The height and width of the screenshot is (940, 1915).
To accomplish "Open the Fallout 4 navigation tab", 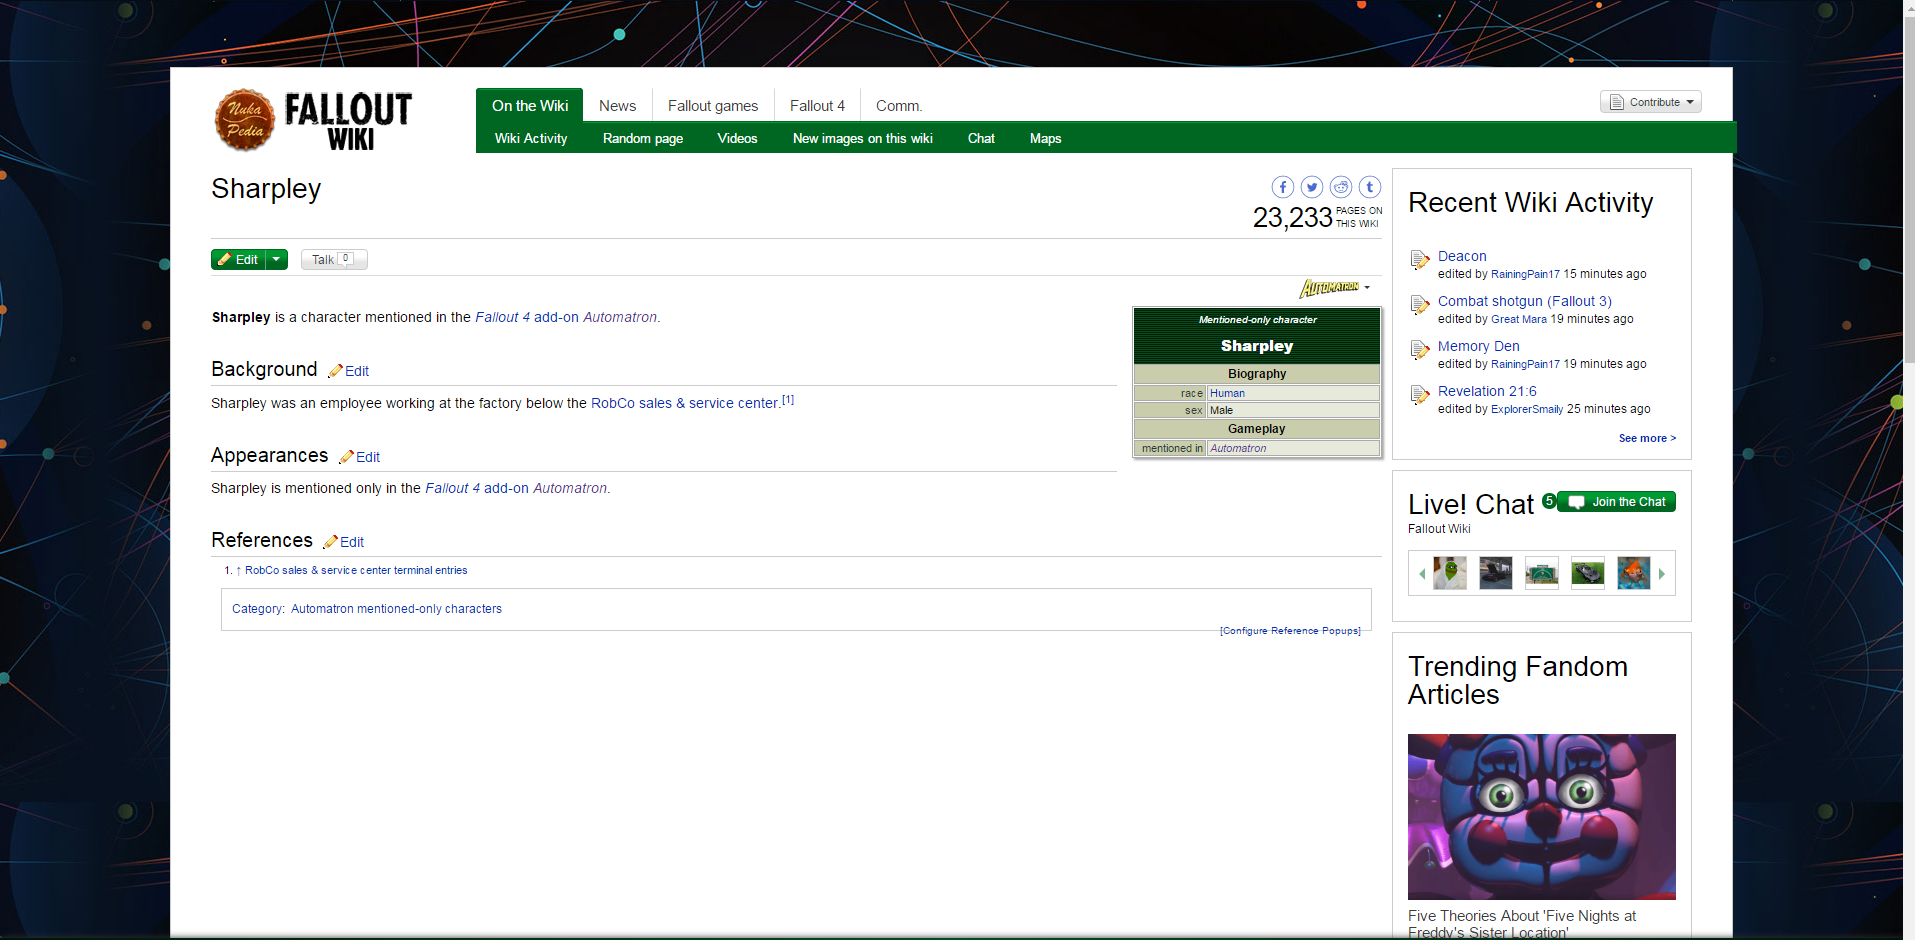I will (817, 105).
